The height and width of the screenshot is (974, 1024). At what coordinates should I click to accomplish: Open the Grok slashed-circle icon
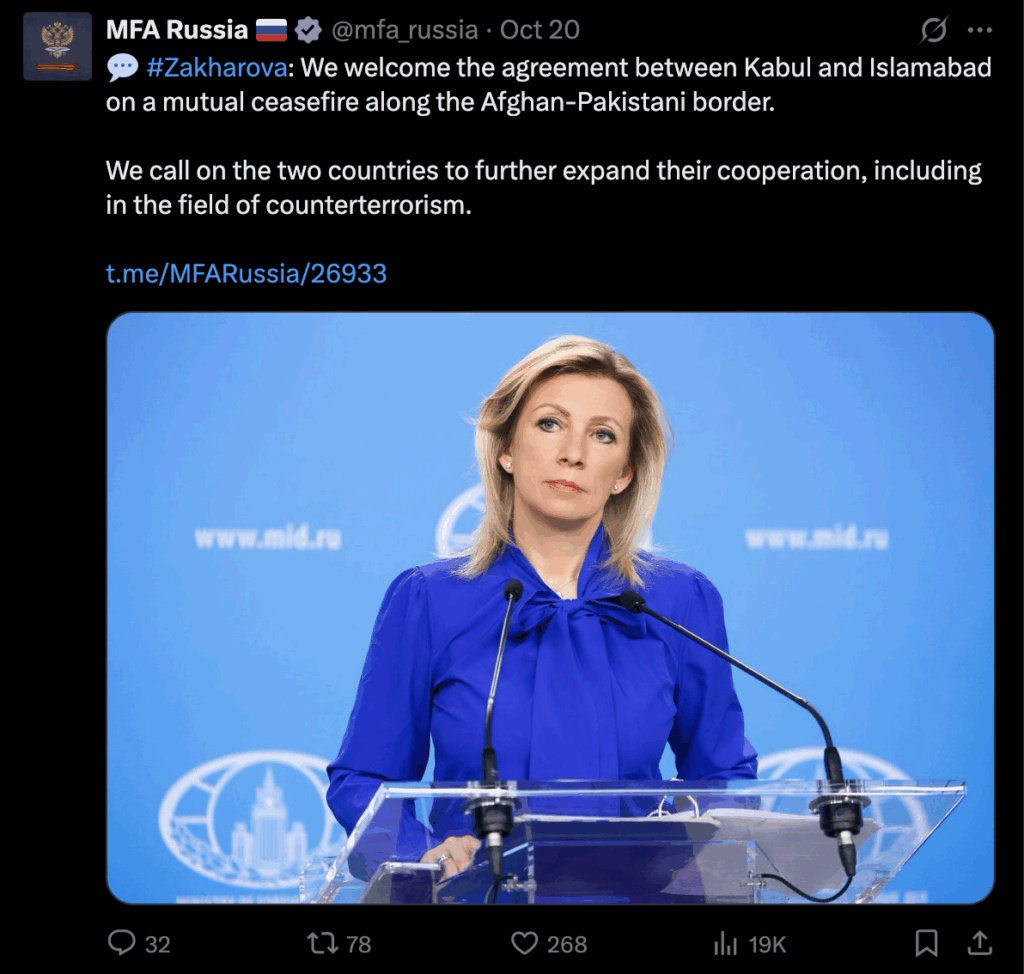click(x=933, y=30)
